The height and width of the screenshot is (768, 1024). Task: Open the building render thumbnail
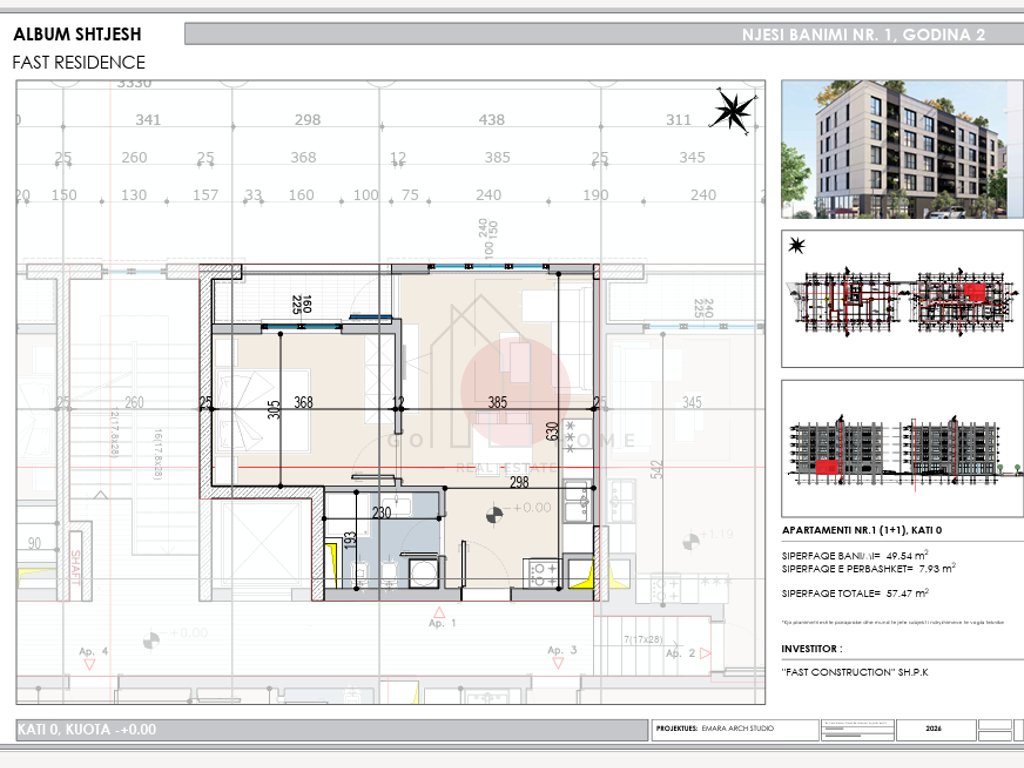902,149
